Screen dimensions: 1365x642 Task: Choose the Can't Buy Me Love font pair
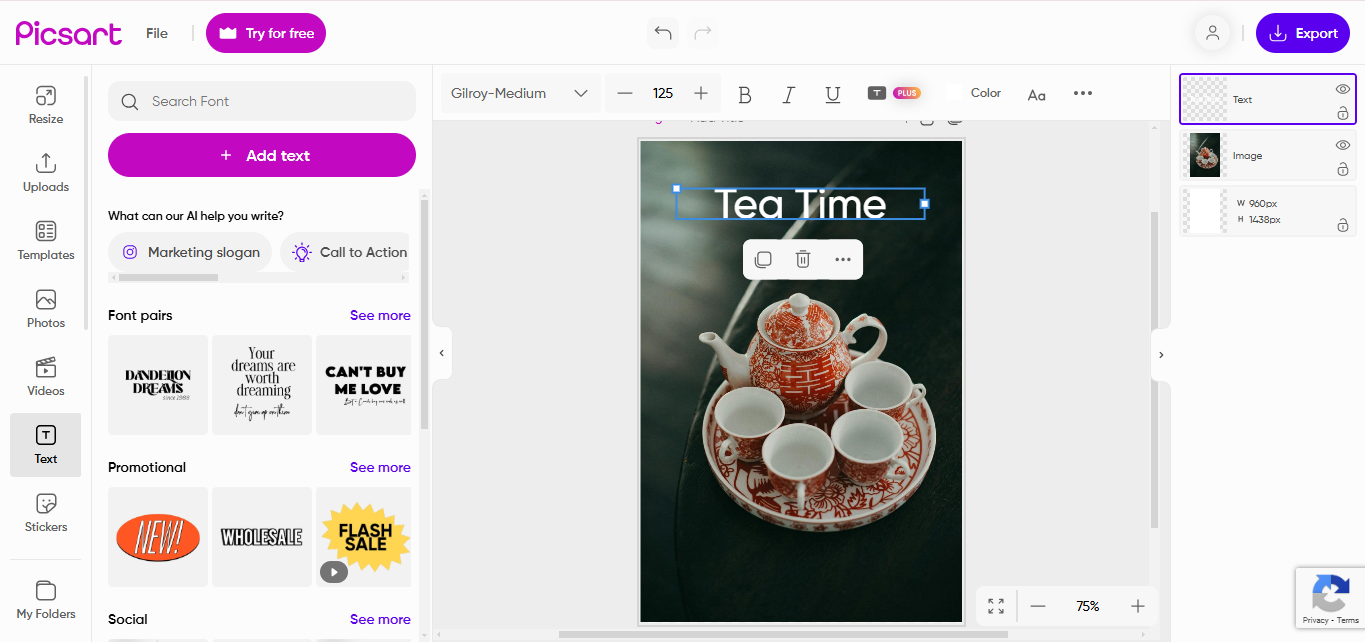(x=364, y=385)
